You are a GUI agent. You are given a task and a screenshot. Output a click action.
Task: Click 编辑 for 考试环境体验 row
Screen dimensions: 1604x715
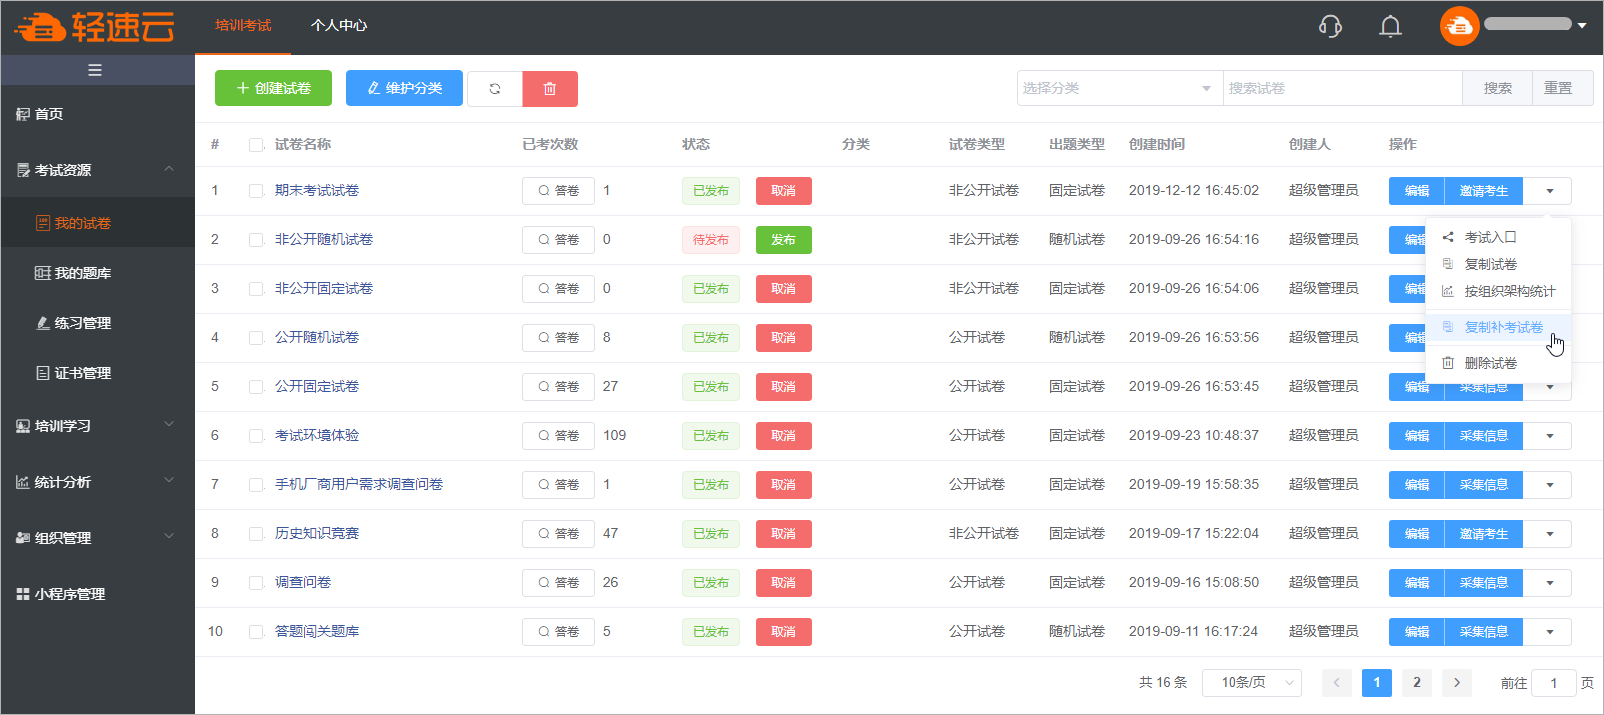(x=1416, y=436)
